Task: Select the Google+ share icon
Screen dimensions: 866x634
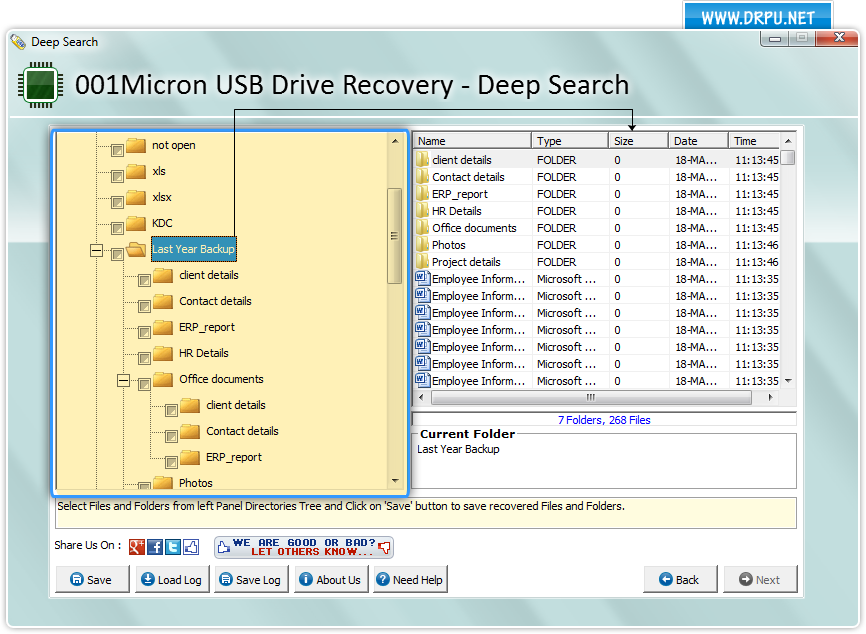Action: 135,546
